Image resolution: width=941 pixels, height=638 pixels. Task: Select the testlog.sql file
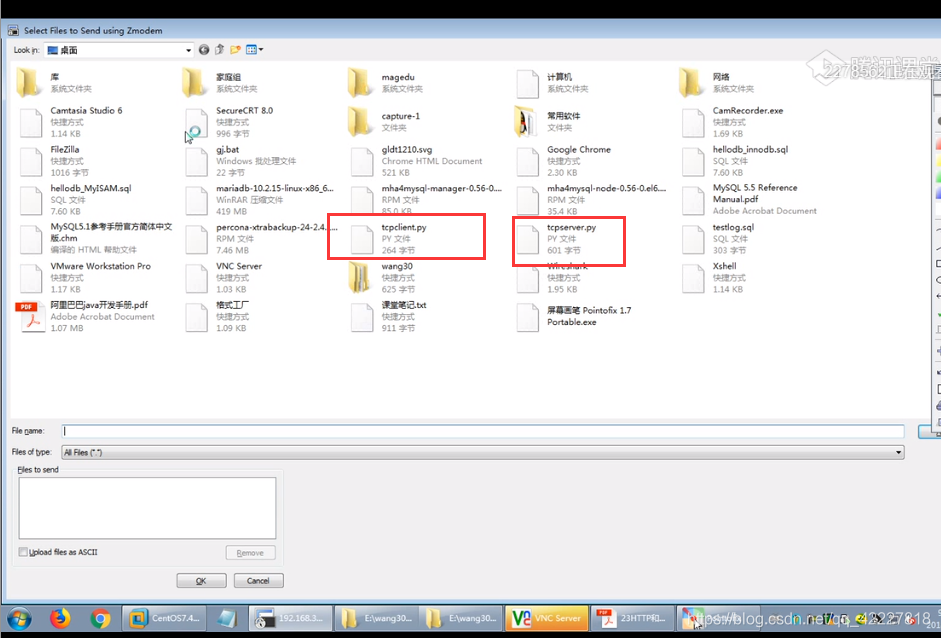pyautogui.click(x=718, y=238)
